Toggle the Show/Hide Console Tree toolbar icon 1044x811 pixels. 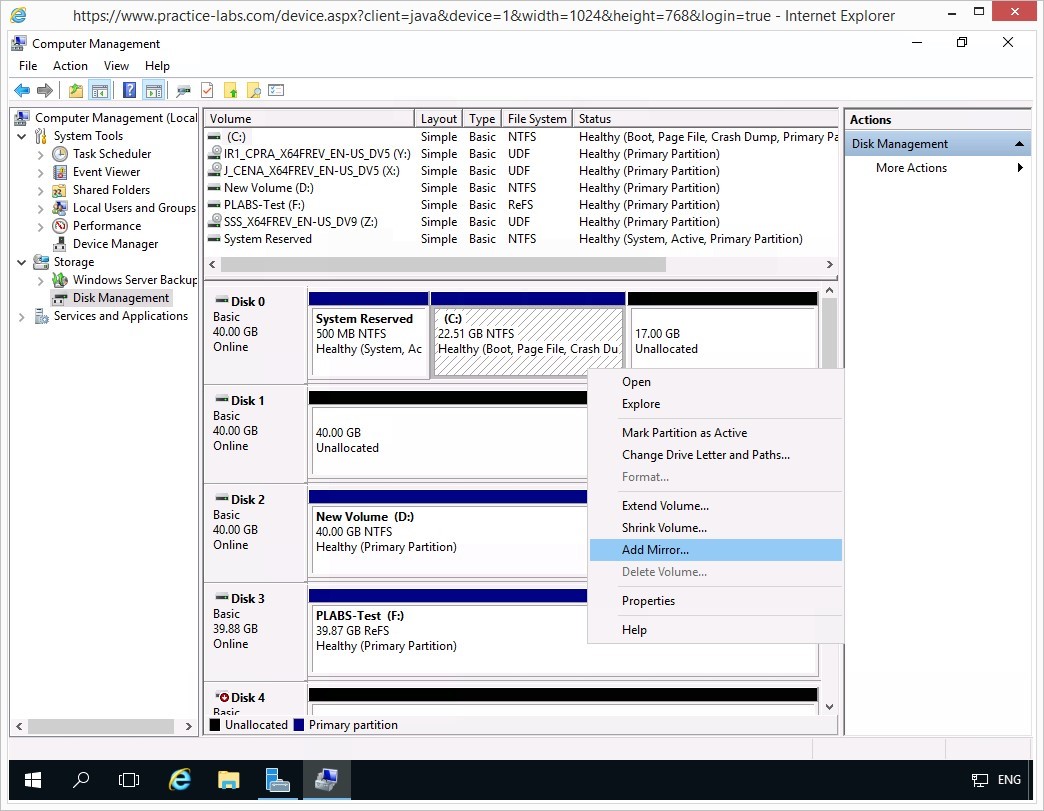100,90
